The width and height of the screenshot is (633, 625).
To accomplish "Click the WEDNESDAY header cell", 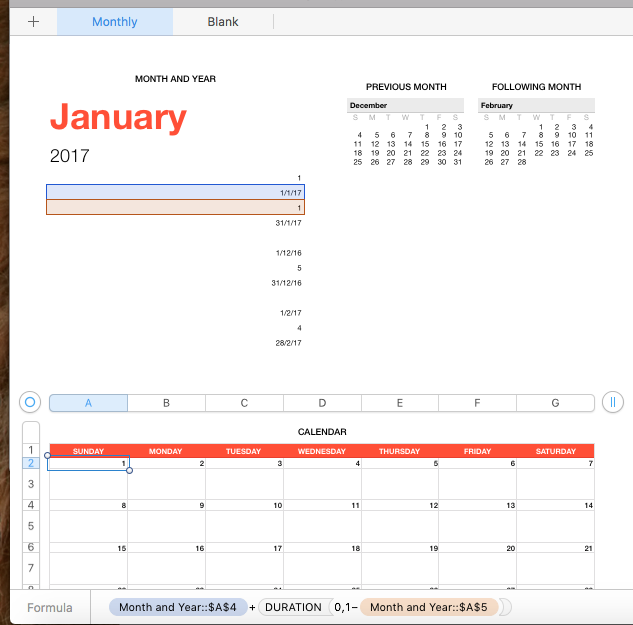I will [322, 451].
